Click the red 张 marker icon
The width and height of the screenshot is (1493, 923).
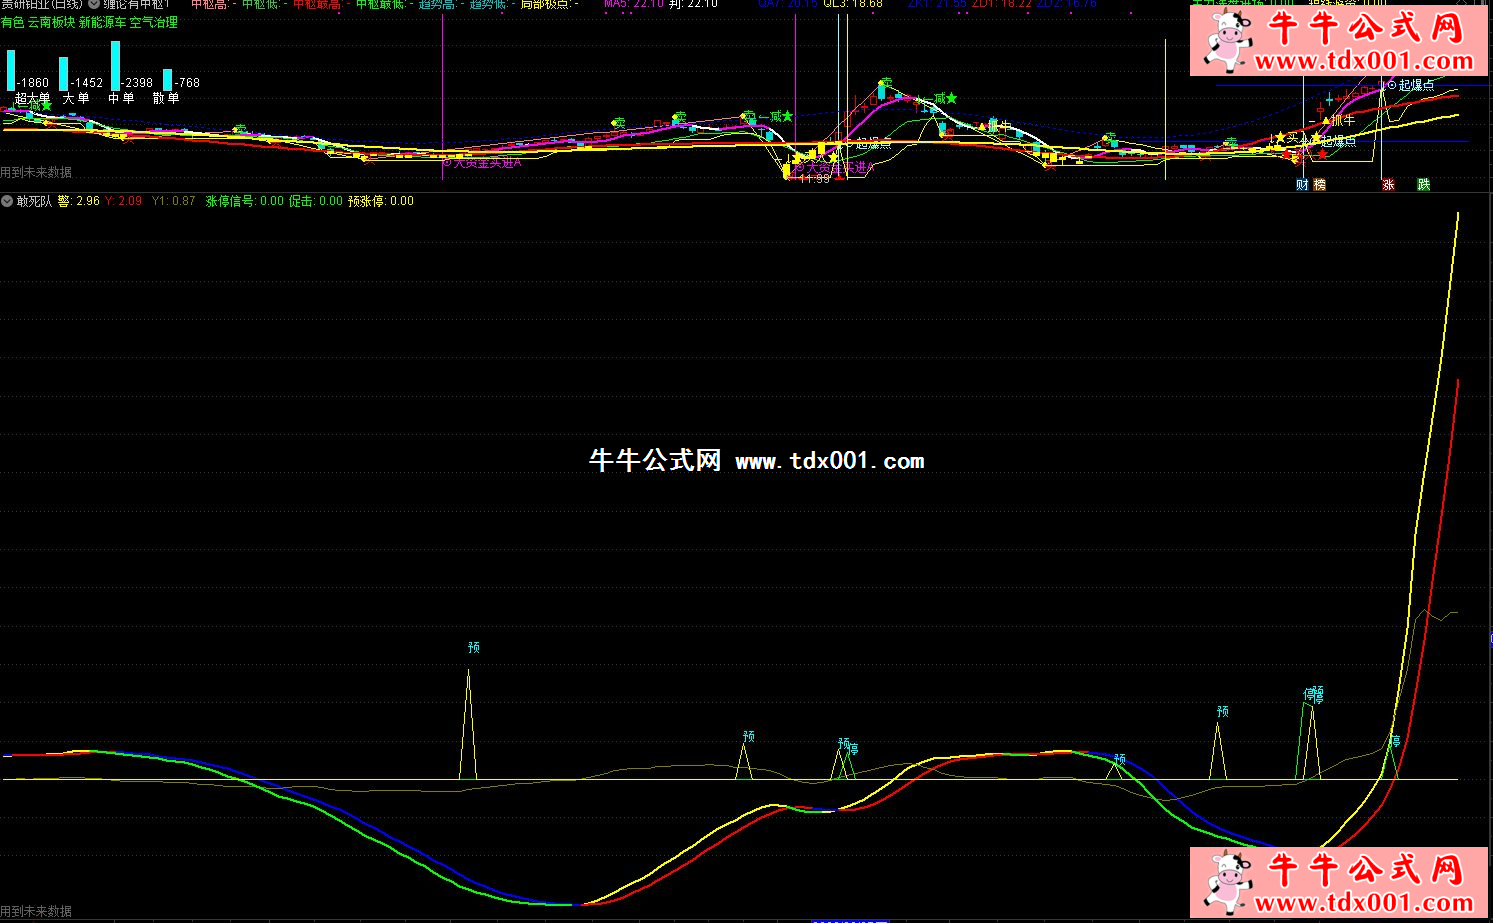pos(1388,185)
